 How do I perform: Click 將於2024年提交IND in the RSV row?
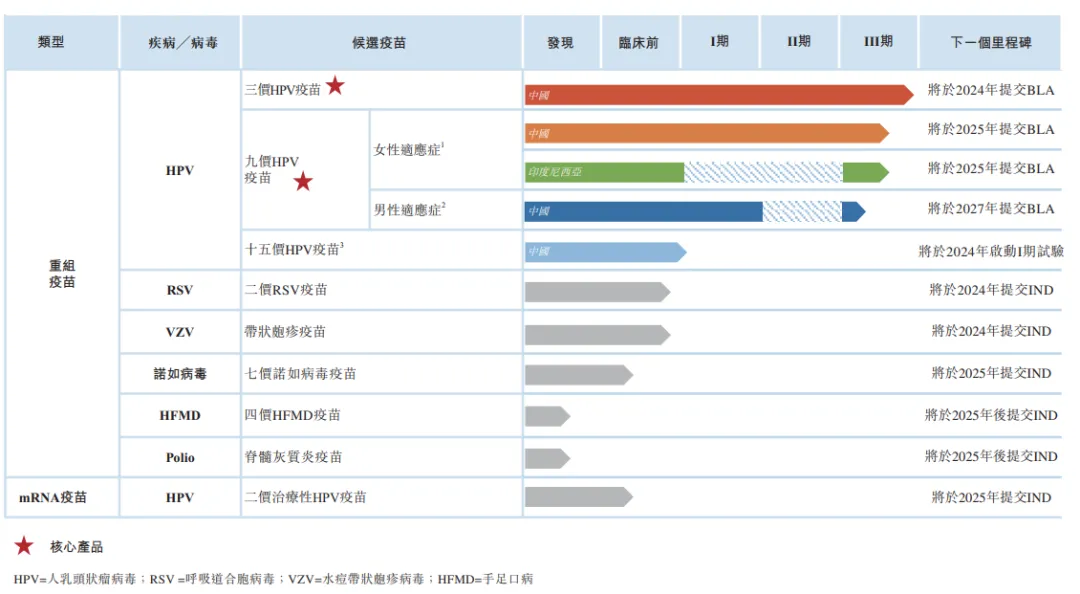(991, 289)
